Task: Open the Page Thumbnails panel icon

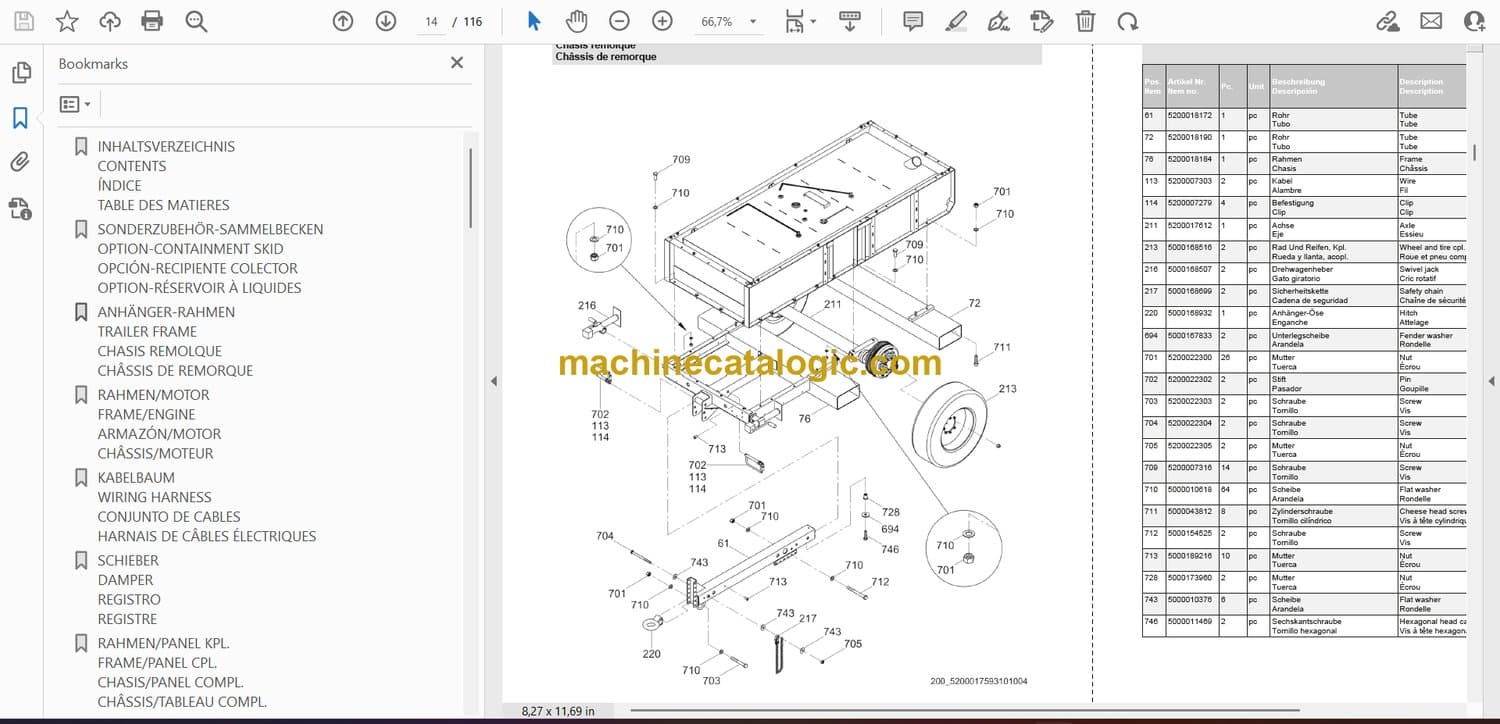Action: tap(20, 73)
